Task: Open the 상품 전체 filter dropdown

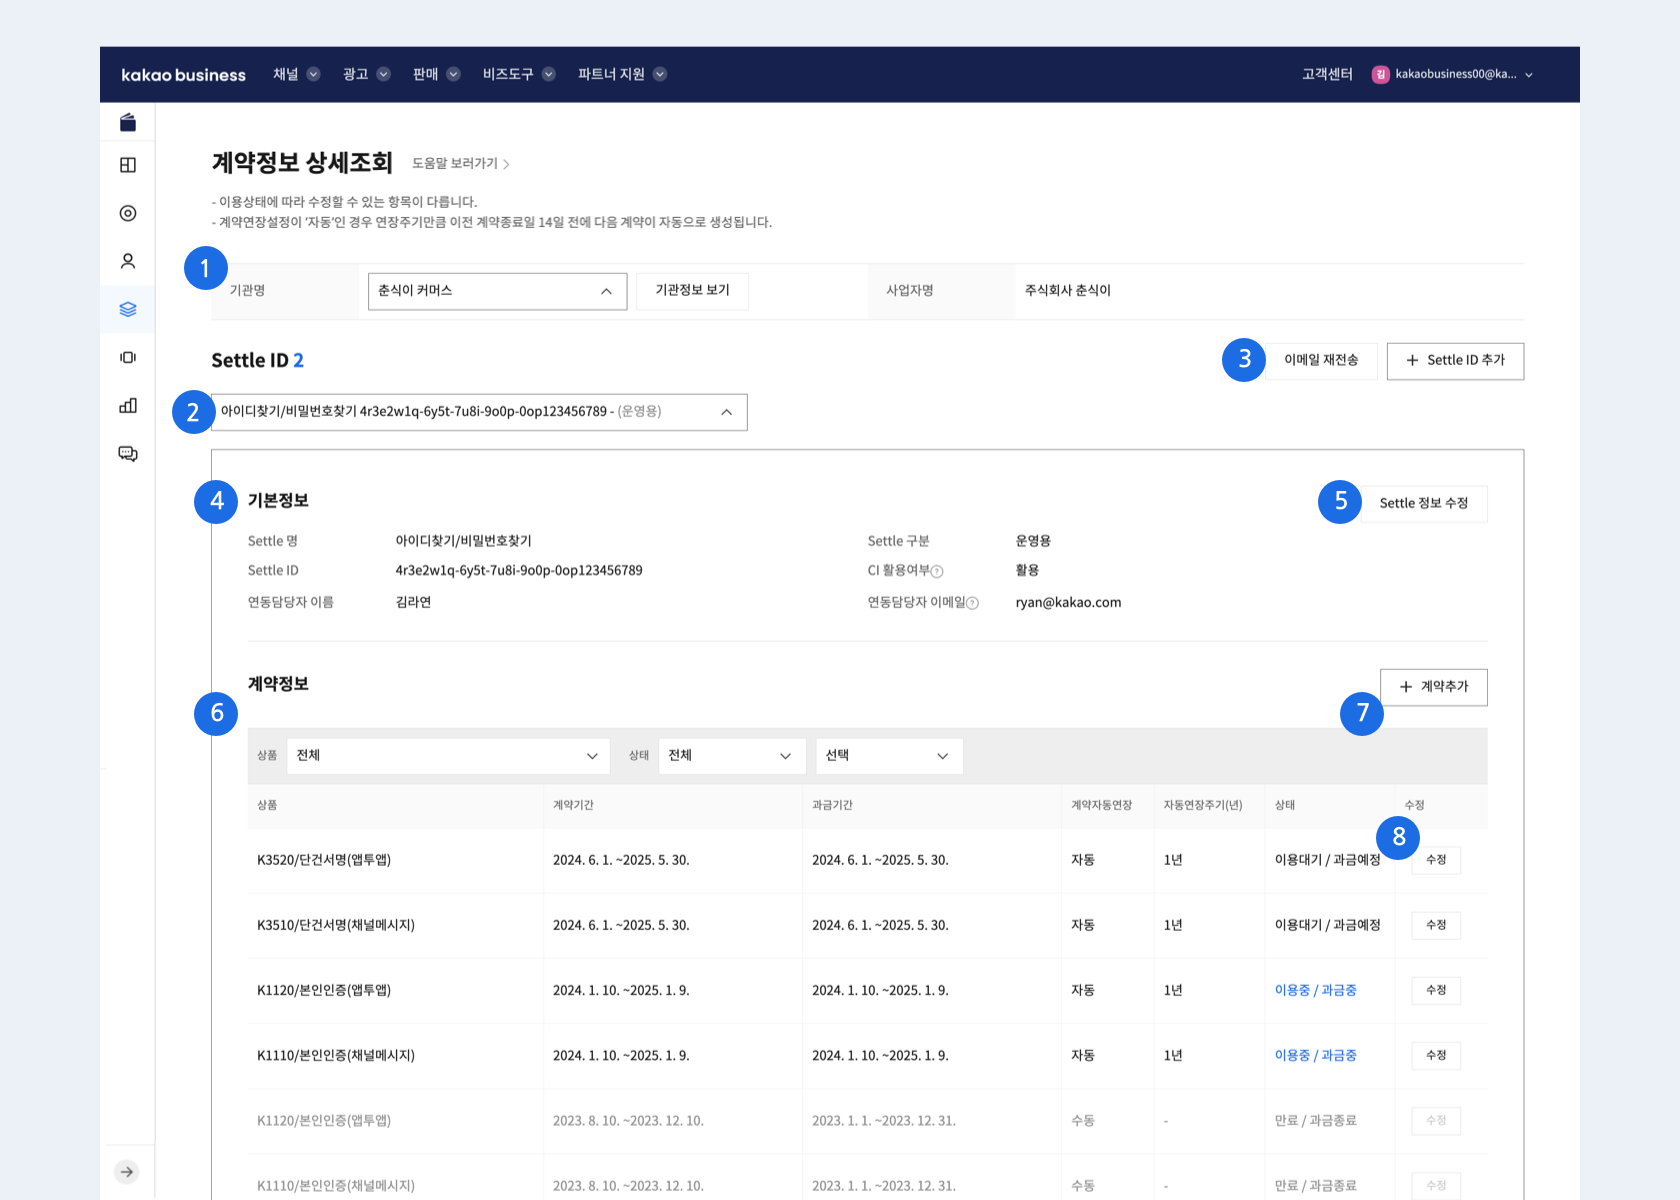Action: click(x=447, y=756)
